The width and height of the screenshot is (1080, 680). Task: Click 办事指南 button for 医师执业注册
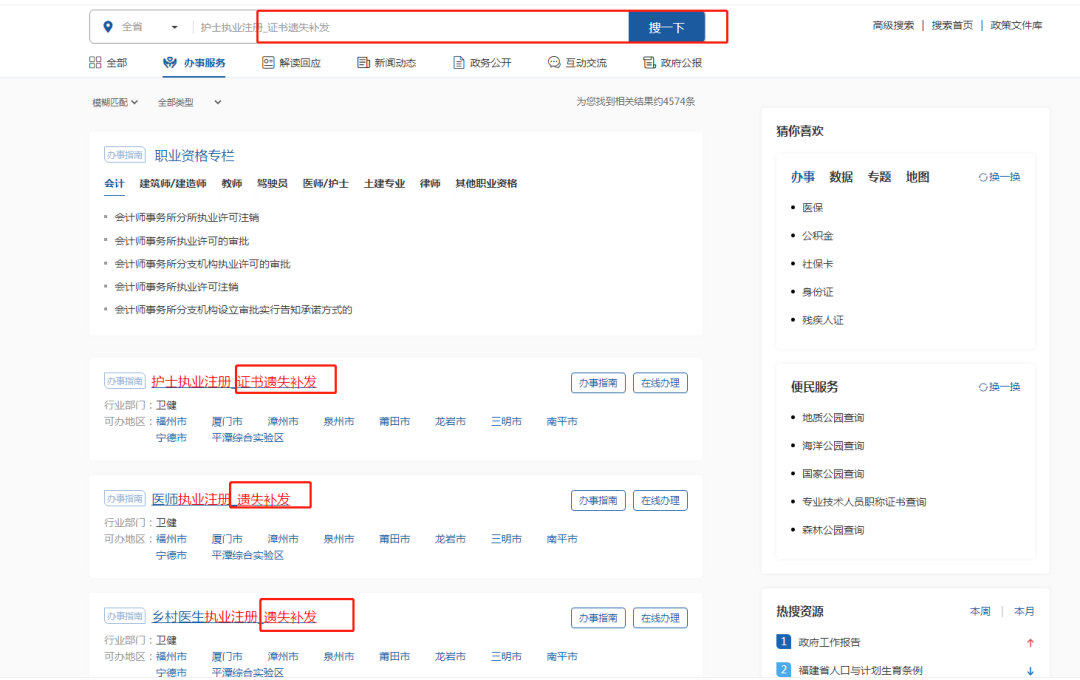click(598, 501)
